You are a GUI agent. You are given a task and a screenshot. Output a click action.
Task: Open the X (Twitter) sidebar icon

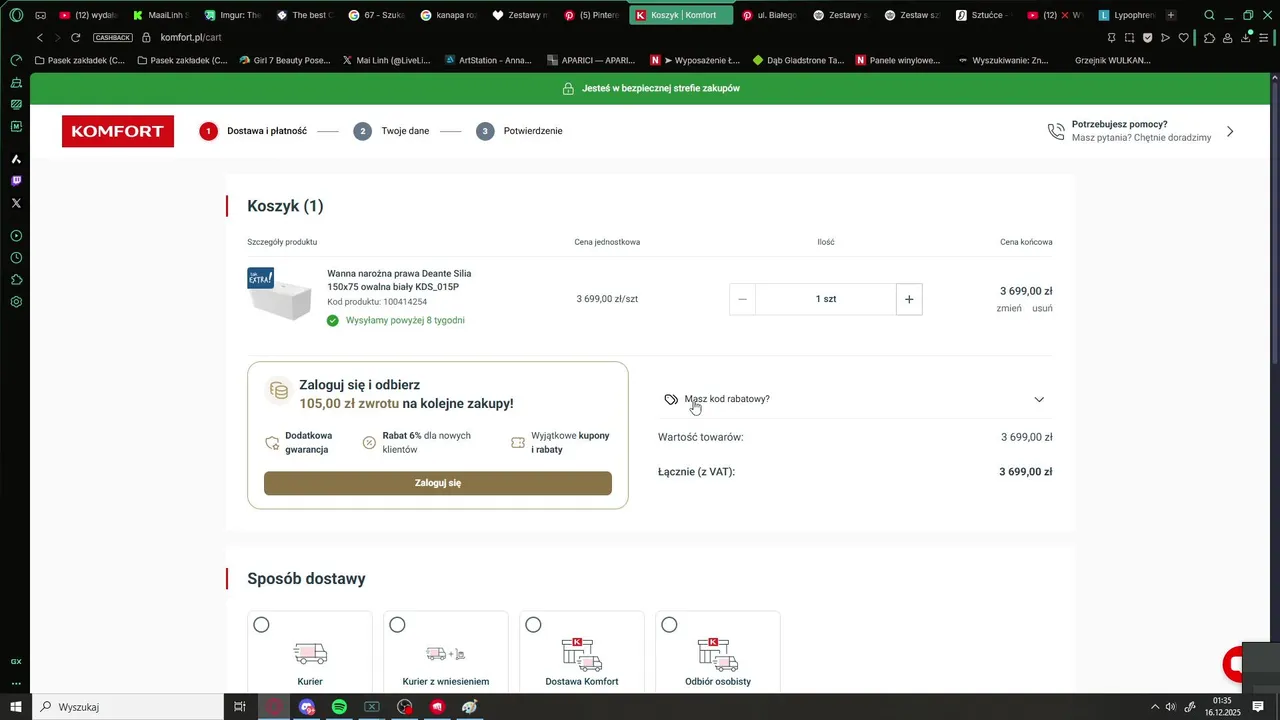(x=16, y=203)
